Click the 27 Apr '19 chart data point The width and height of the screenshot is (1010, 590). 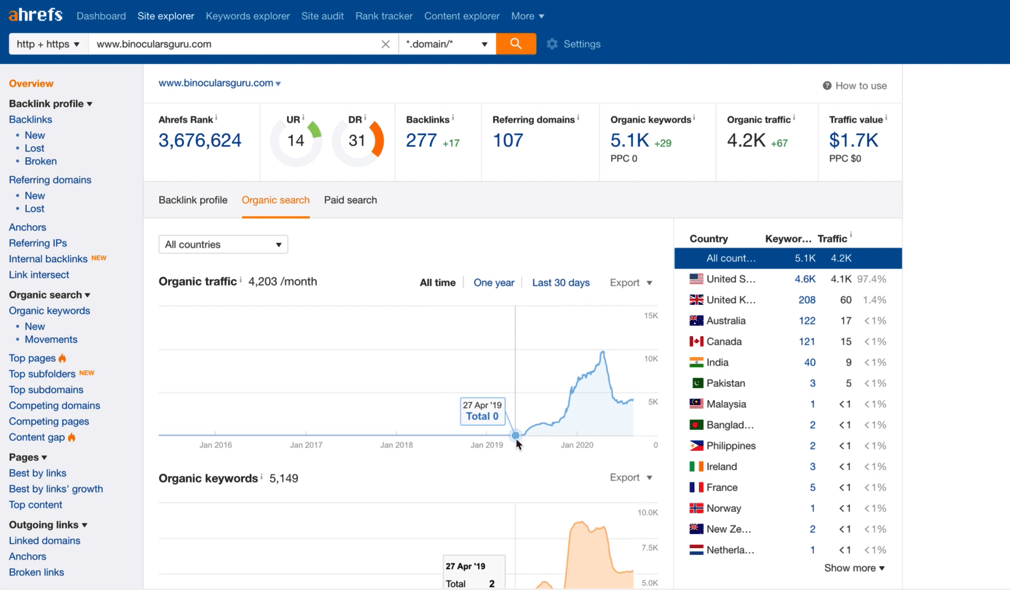pyautogui.click(x=516, y=435)
